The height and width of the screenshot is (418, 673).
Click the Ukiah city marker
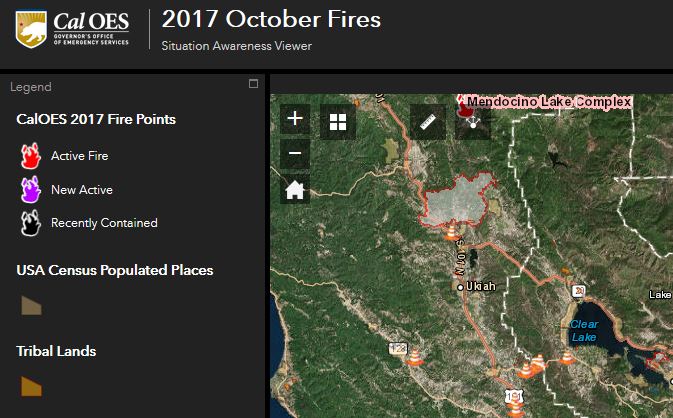tap(460, 287)
